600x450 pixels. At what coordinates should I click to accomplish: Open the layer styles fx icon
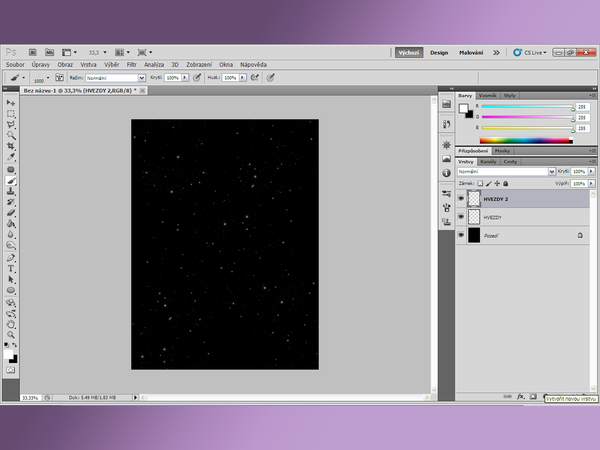pos(520,396)
